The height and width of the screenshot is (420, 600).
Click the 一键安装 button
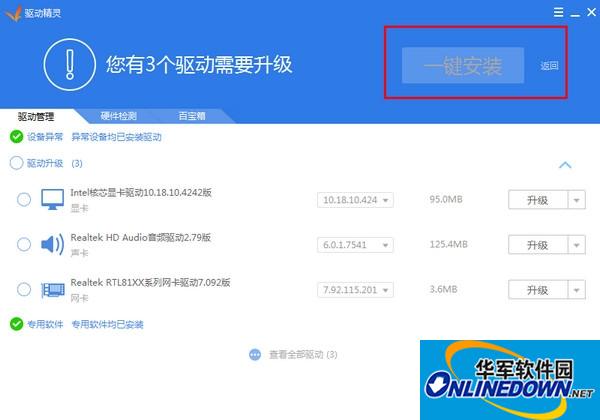[463, 65]
